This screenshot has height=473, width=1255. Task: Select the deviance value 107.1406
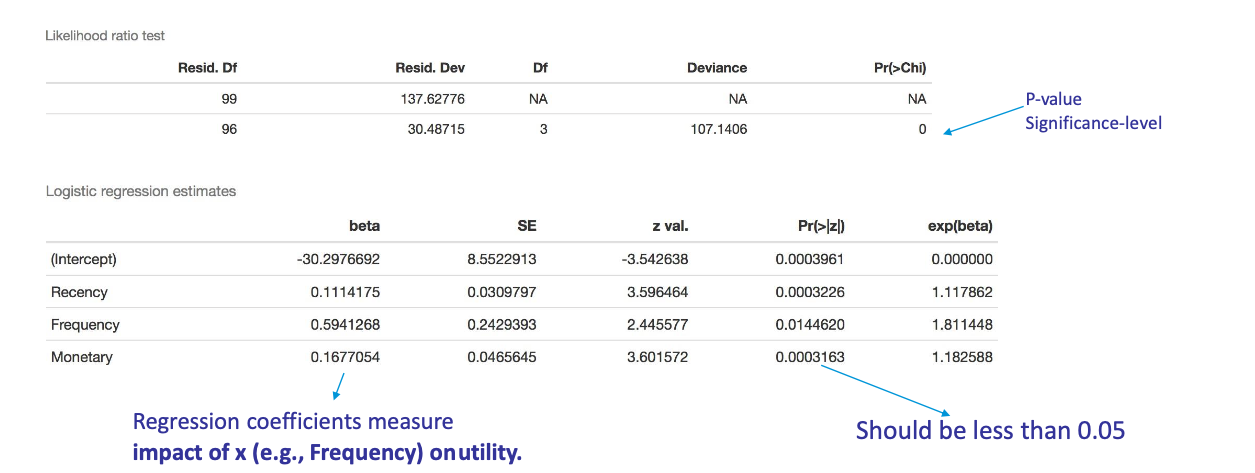click(x=716, y=129)
